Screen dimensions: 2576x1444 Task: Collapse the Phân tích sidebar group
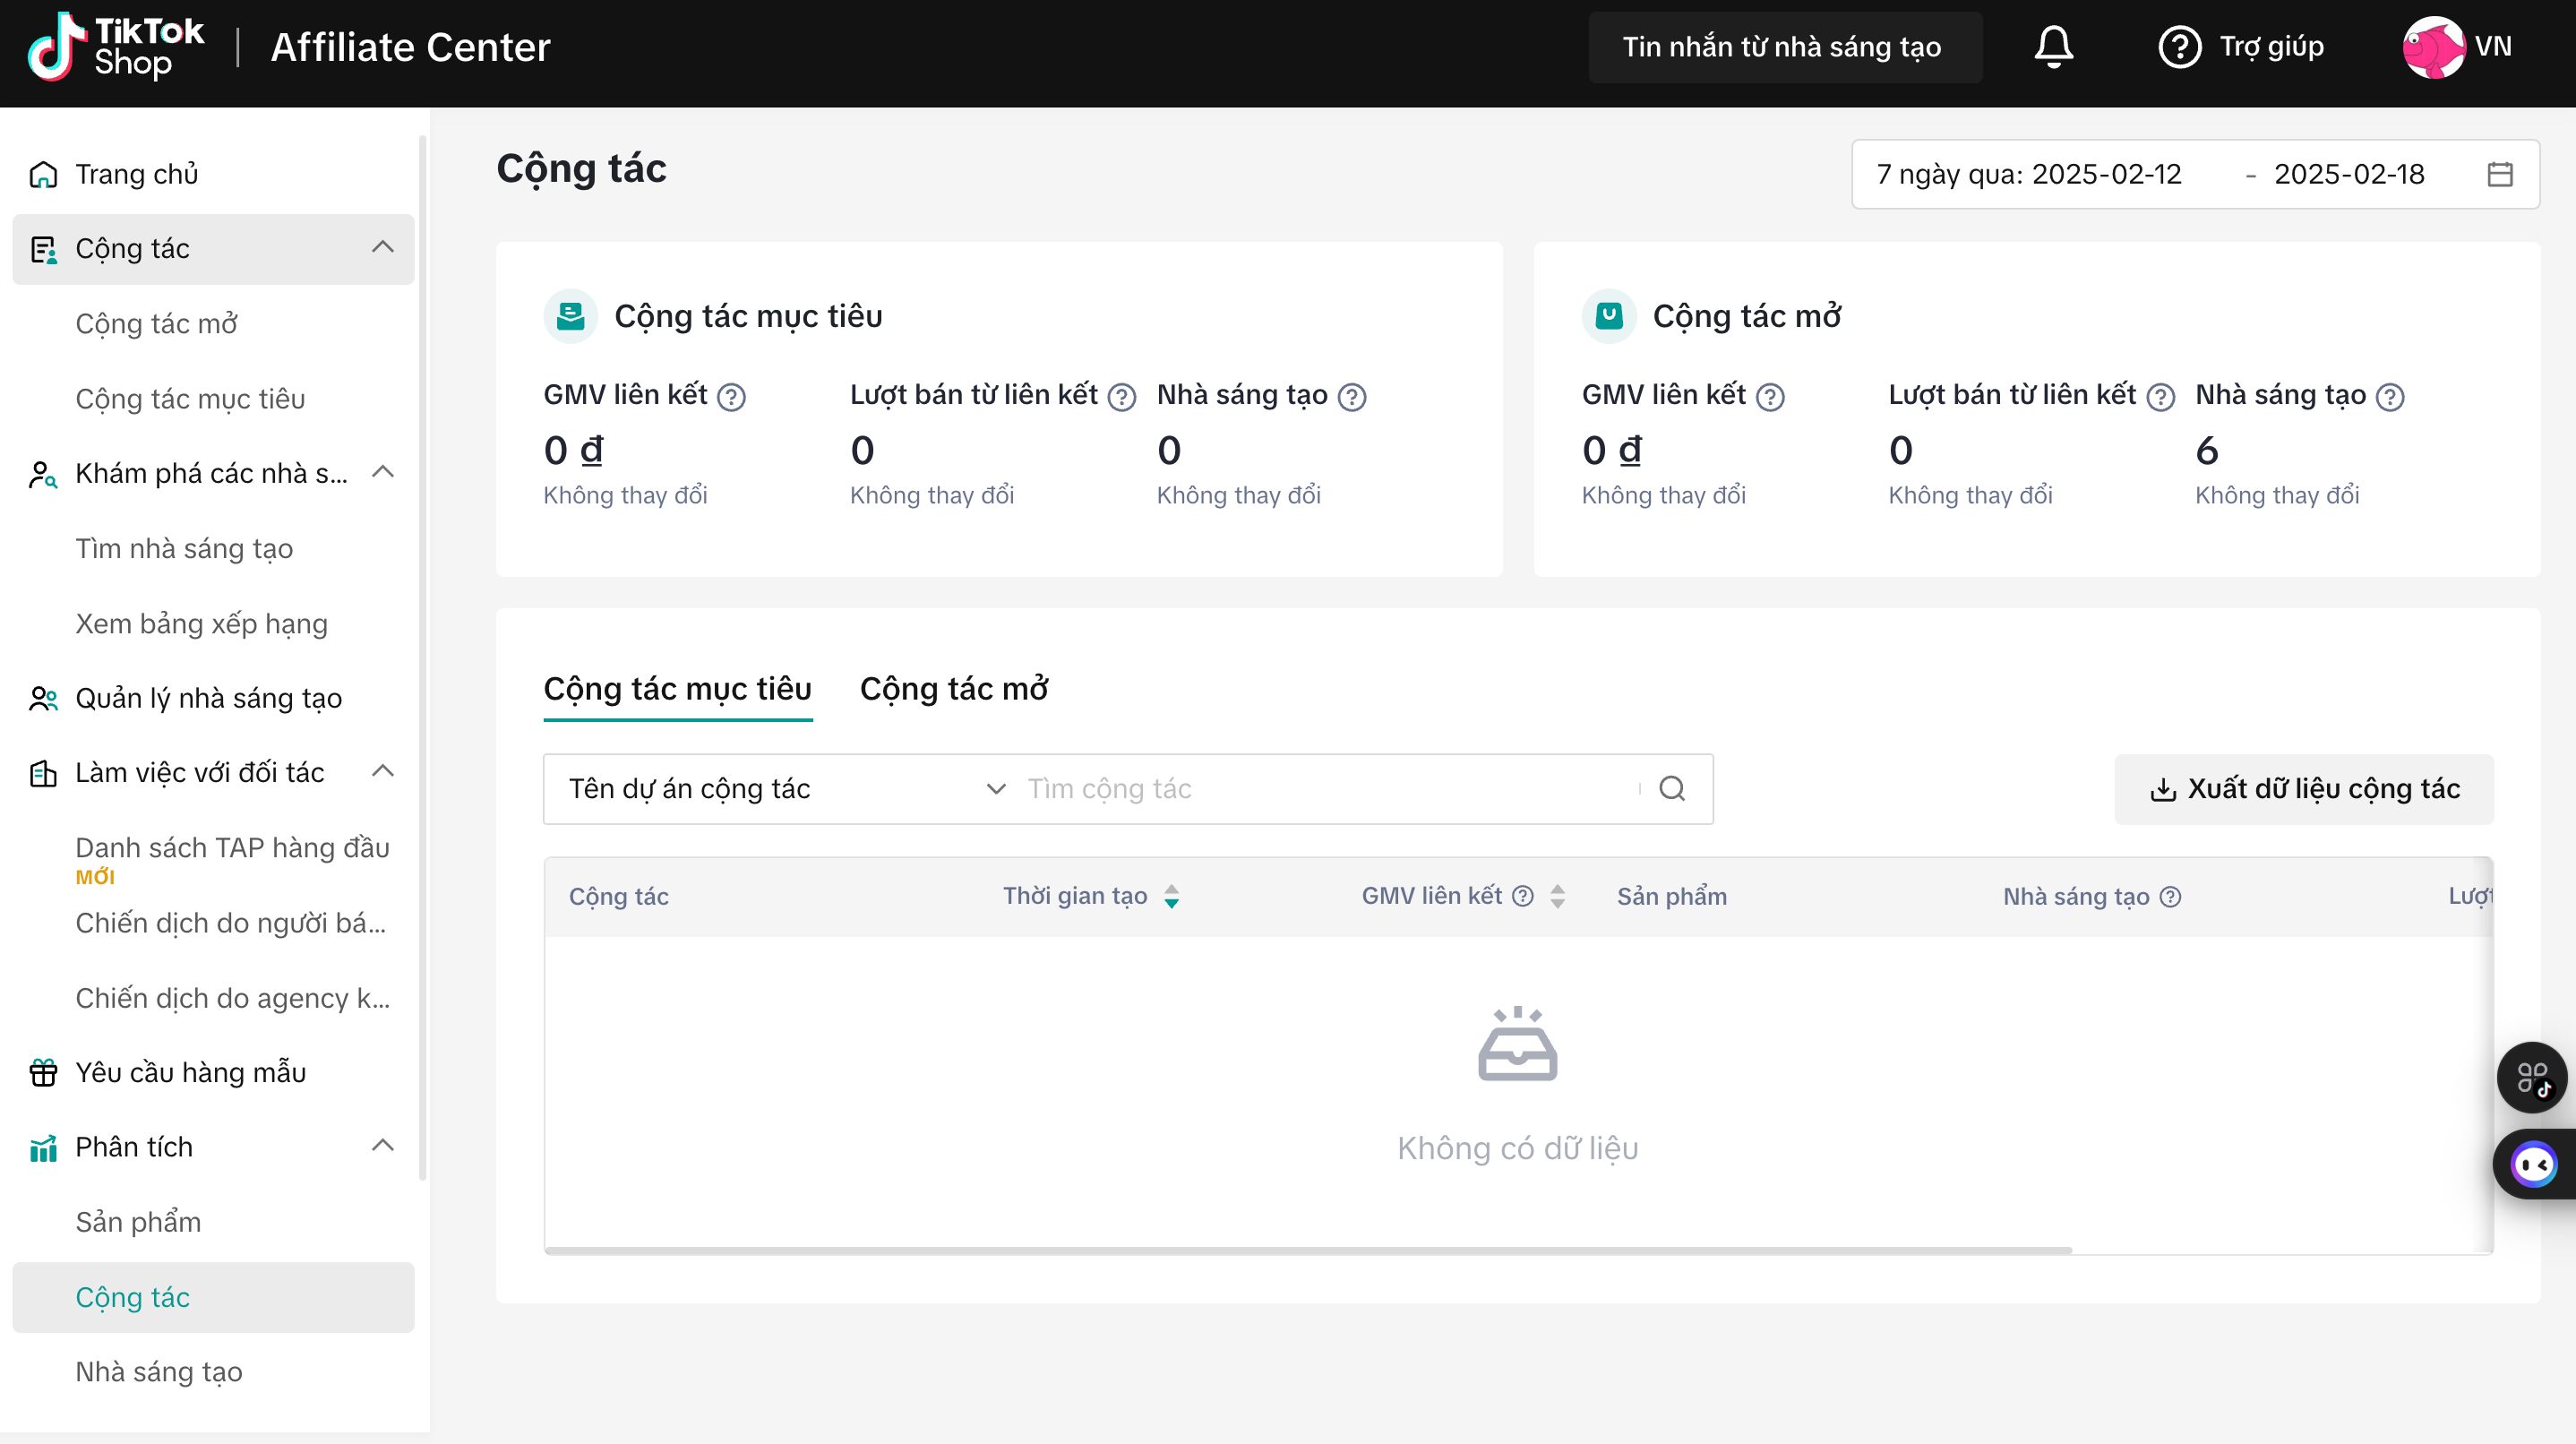(x=382, y=1146)
